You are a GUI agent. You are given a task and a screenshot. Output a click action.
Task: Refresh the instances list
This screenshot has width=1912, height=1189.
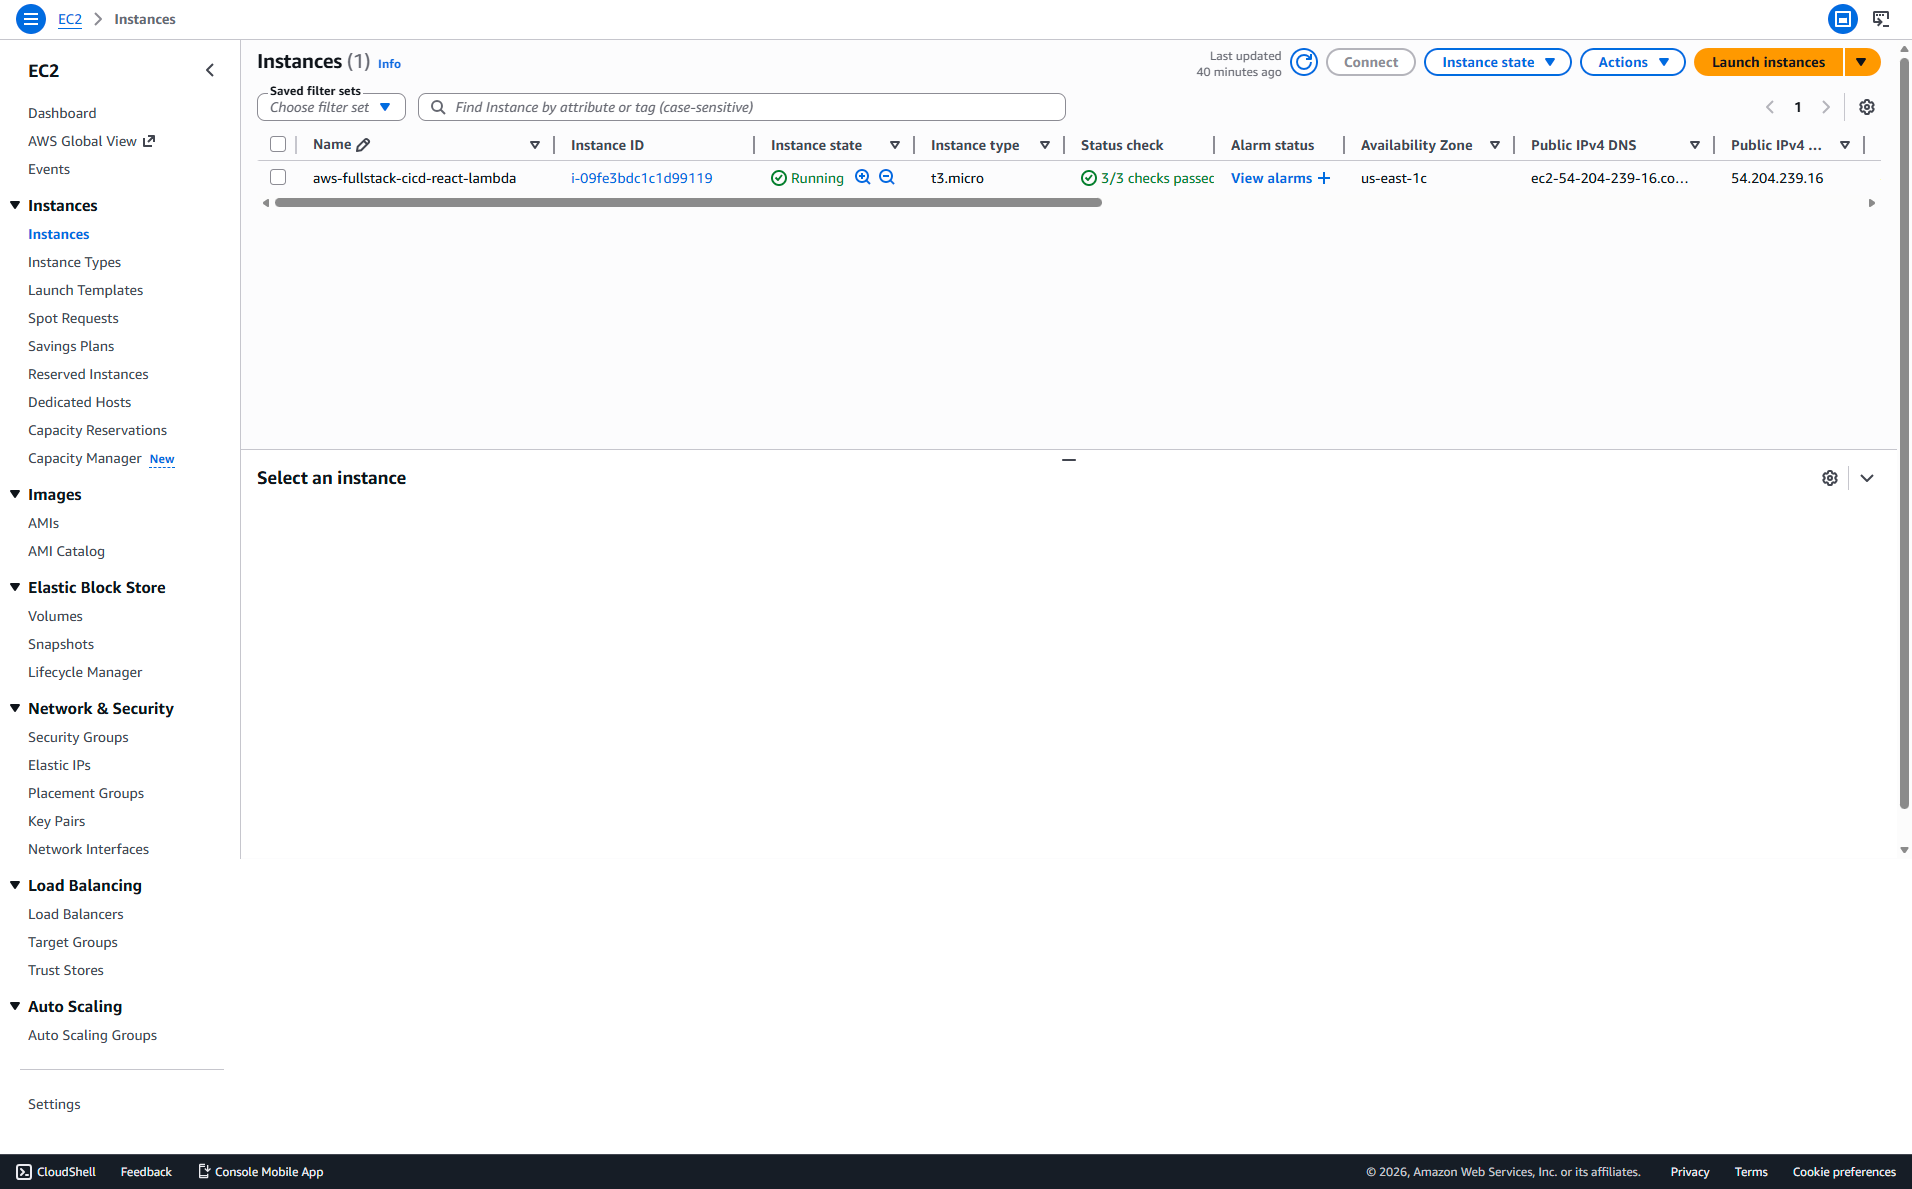click(1304, 62)
